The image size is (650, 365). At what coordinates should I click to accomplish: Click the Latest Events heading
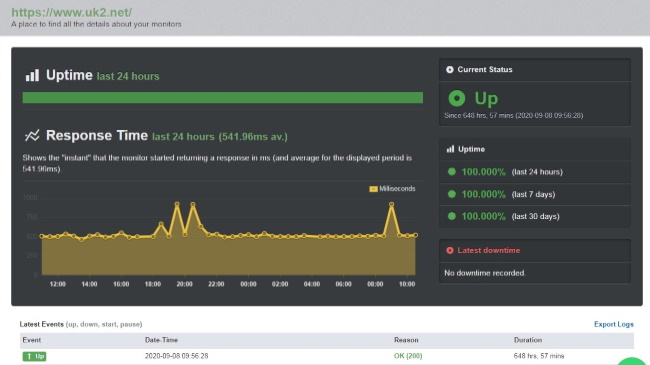[41, 324]
